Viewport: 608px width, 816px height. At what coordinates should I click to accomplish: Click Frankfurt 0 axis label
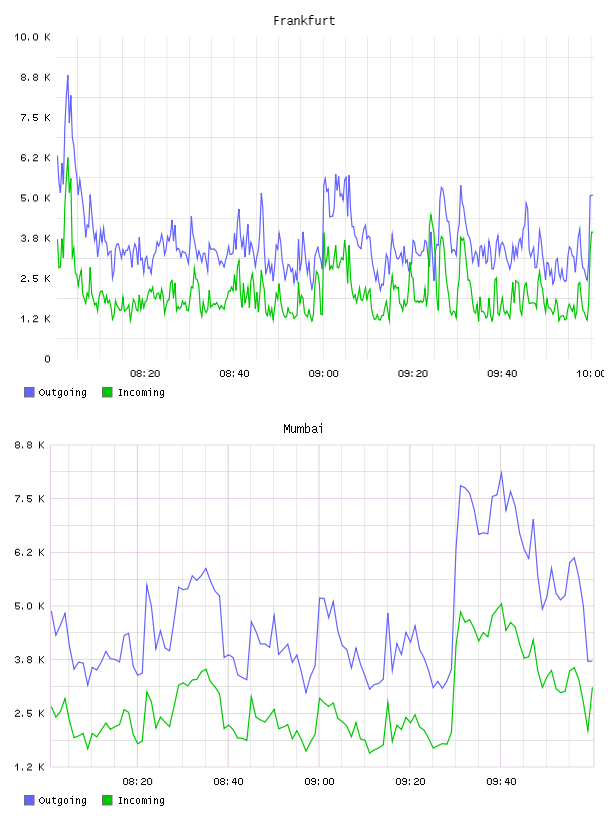47,359
